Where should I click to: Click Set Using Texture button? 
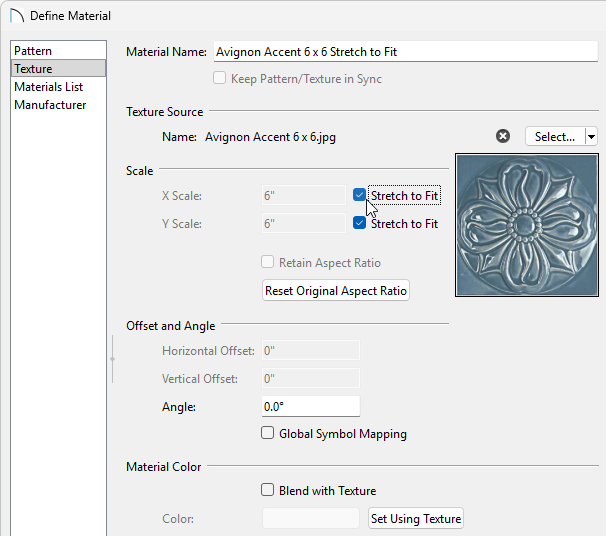tap(416, 518)
